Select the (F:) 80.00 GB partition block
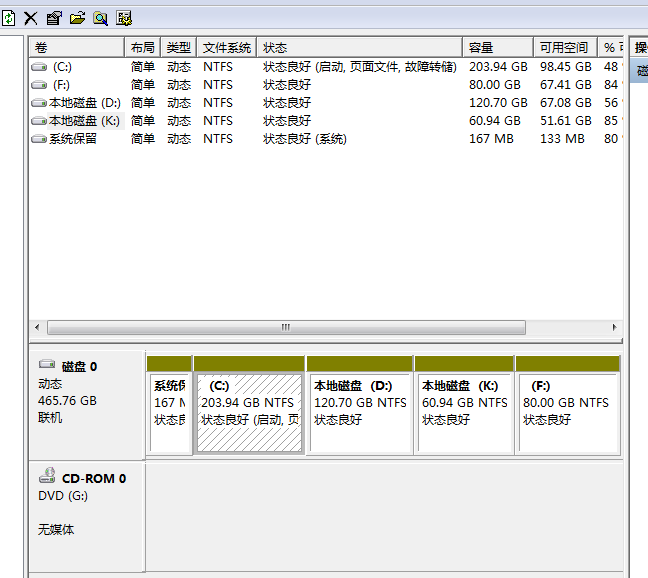The height and width of the screenshot is (578, 648). click(567, 412)
